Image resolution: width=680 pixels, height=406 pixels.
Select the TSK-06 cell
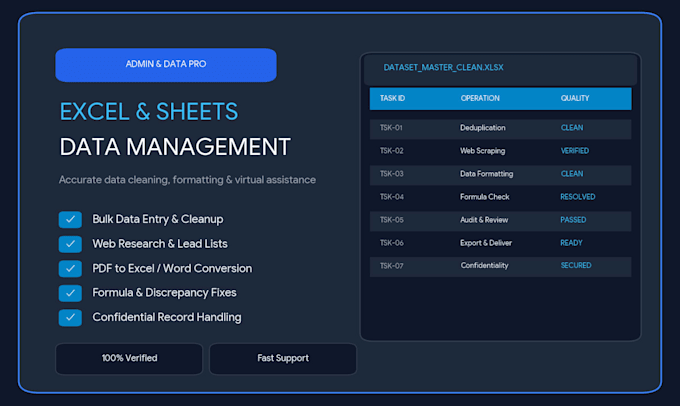pos(392,243)
